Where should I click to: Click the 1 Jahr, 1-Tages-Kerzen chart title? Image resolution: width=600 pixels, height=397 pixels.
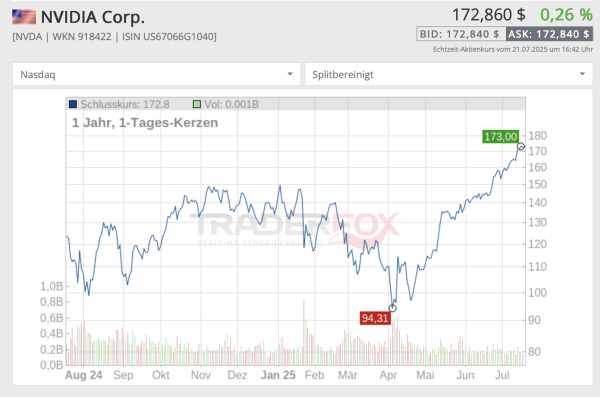pos(145,123)
